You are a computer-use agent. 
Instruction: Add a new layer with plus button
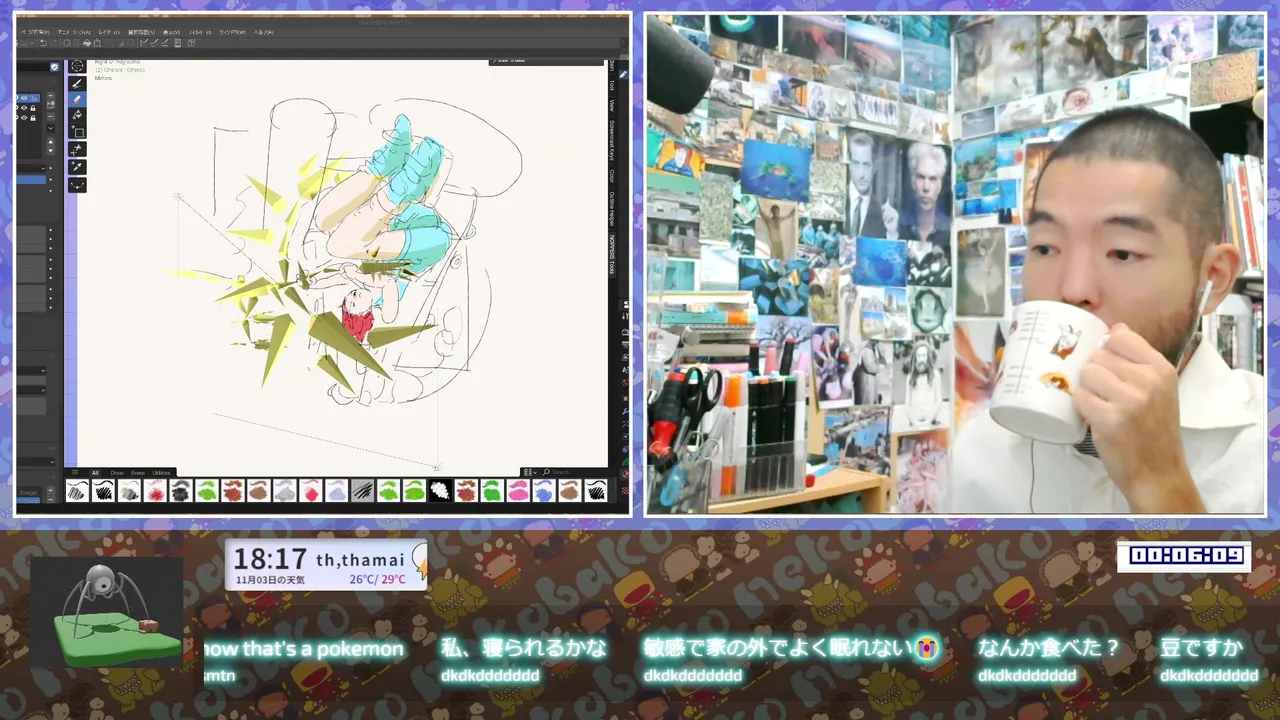tap(51, 95)
